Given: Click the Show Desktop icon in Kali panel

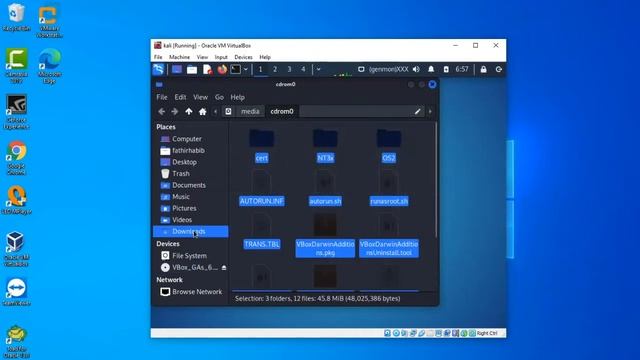Looking at the screenshot, I should coord(177,69).
